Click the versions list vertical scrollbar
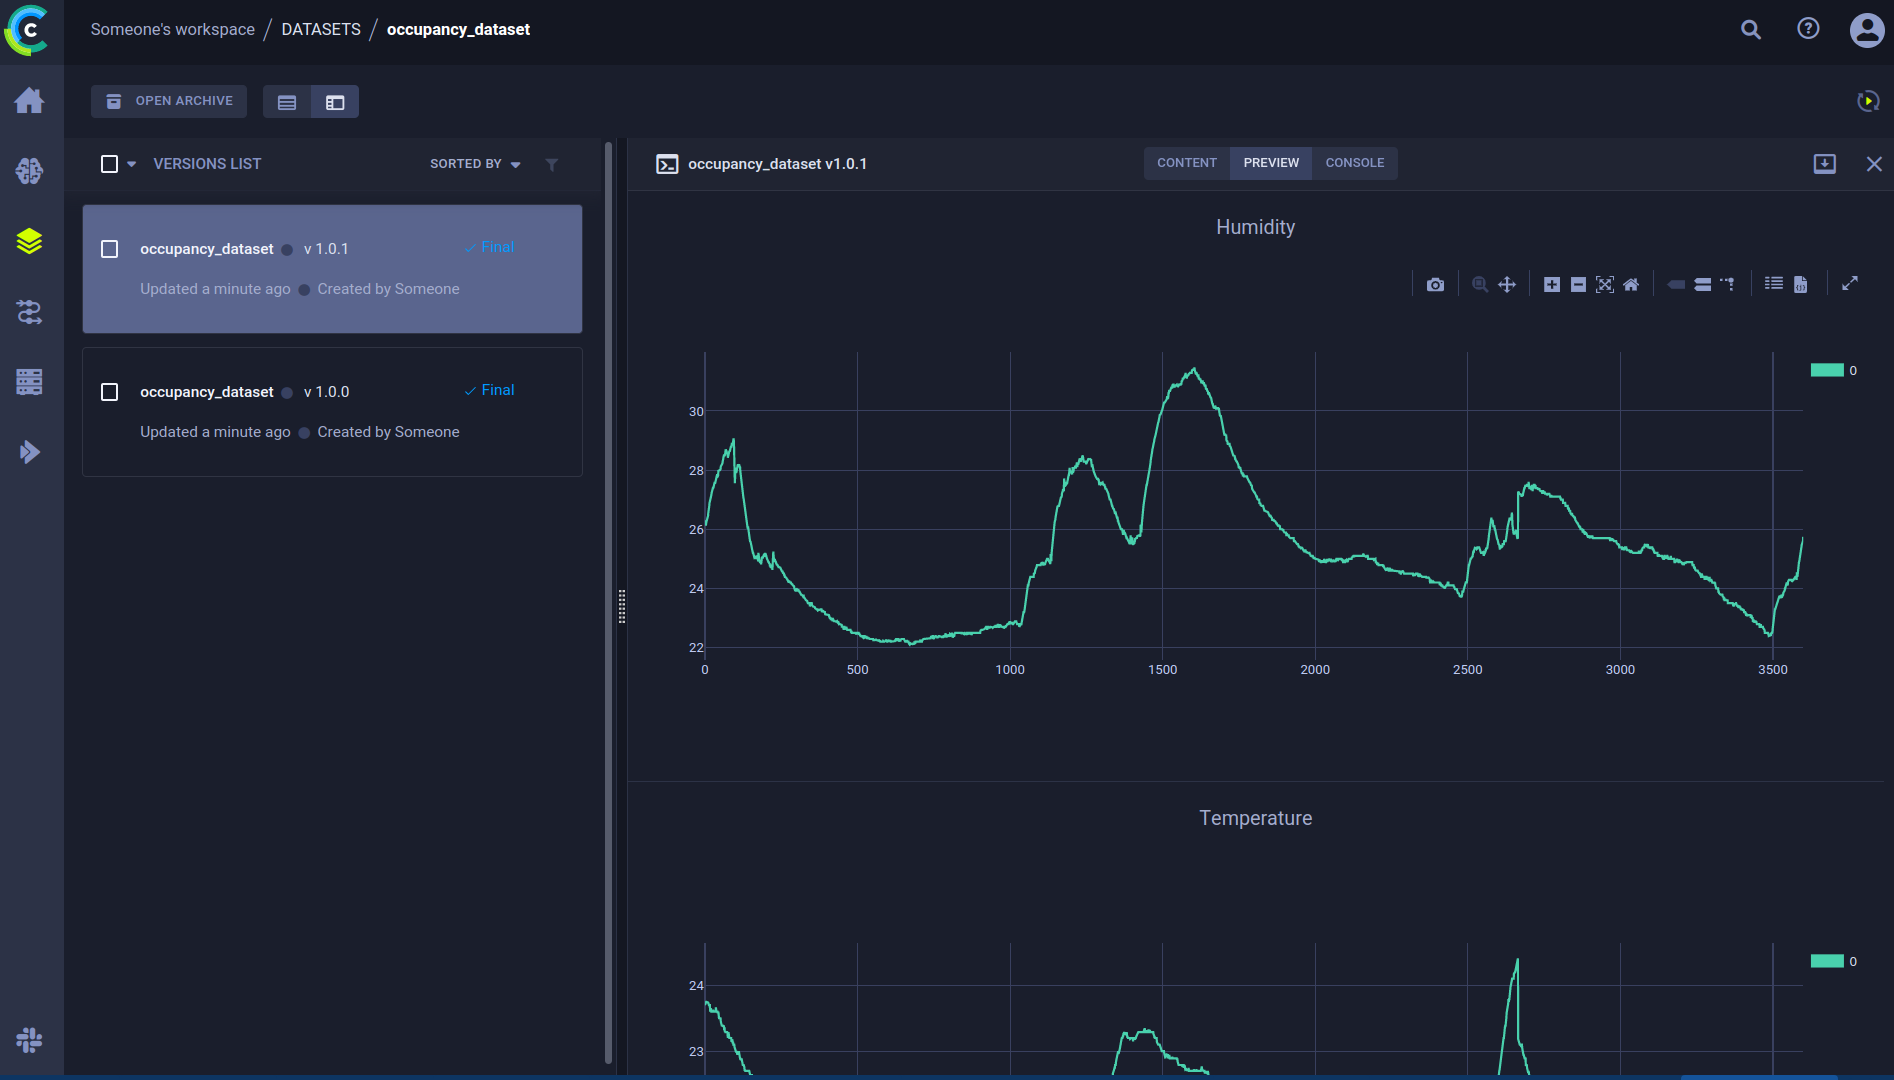The height and width of the screenshot is (1080, 1894). (608, 603)
